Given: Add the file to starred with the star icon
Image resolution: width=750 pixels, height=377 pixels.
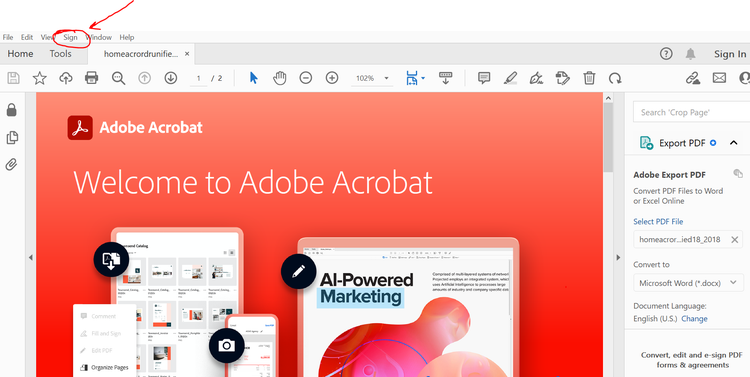Looking at the screenshot, I should coord(40,78).
